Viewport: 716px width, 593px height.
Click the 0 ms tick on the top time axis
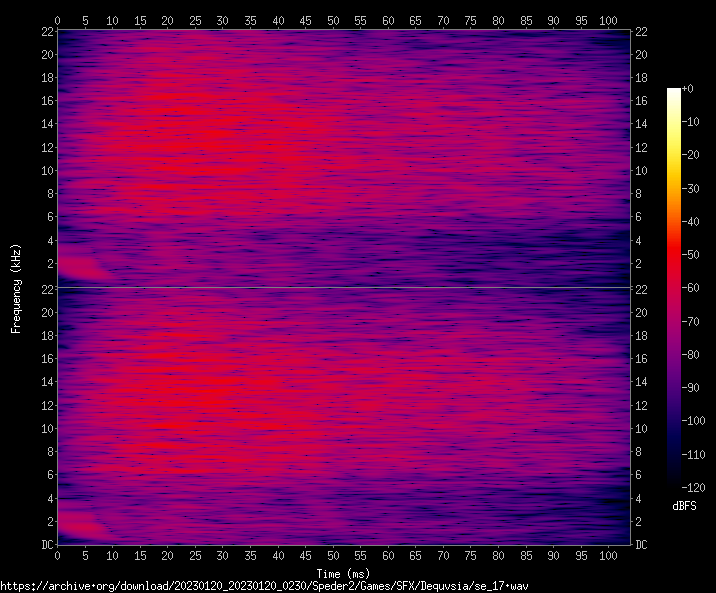[57, 20]
